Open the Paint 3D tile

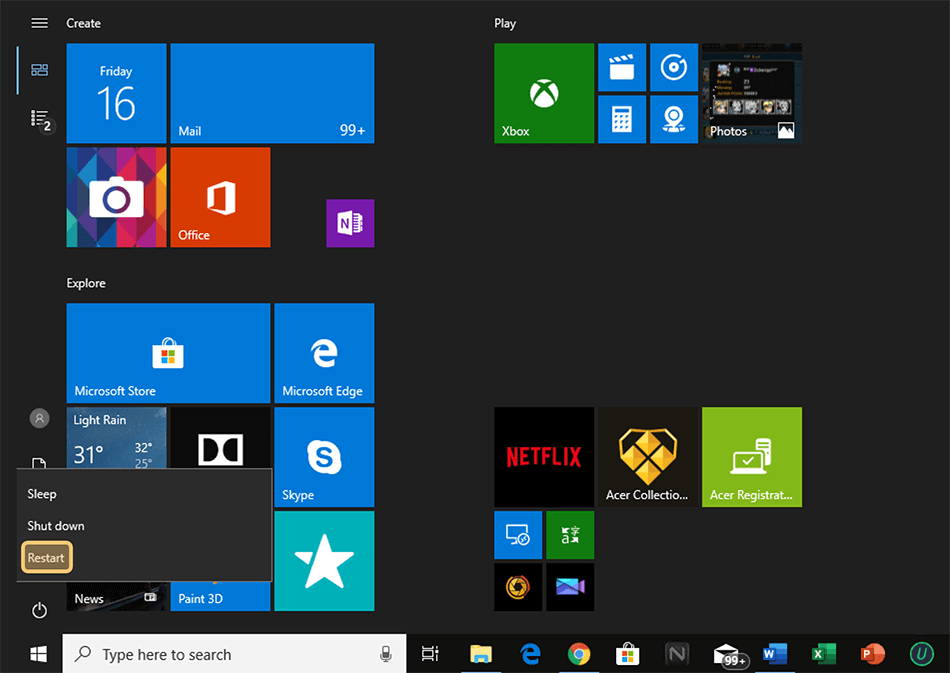(221, 597)
